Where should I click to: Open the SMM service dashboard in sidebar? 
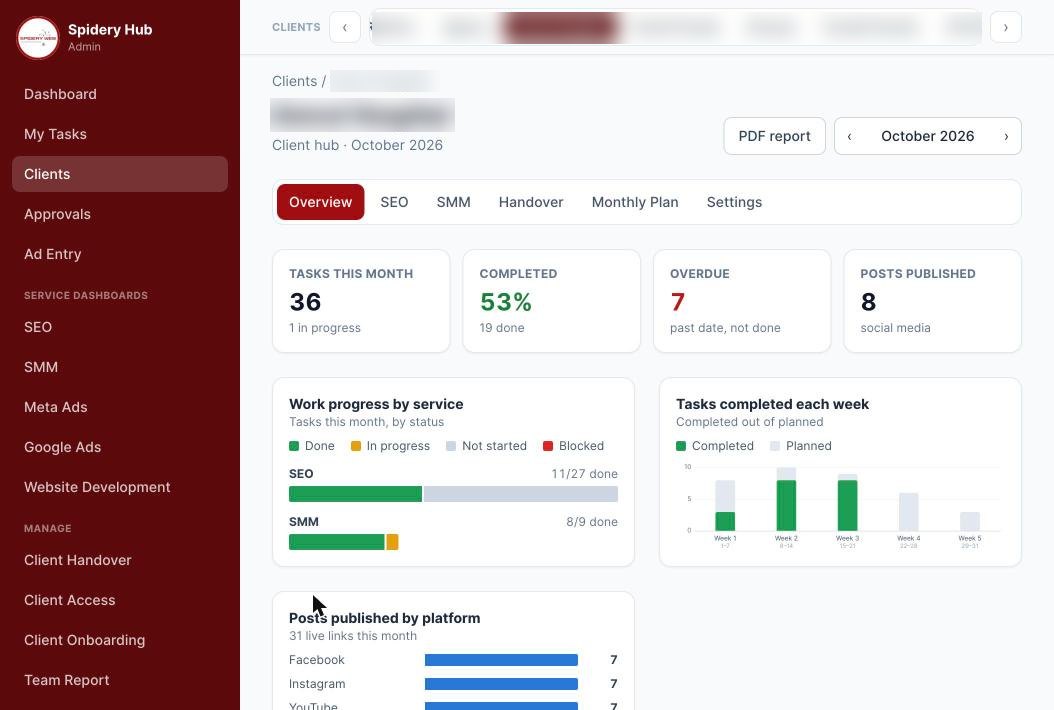point(120,367)
